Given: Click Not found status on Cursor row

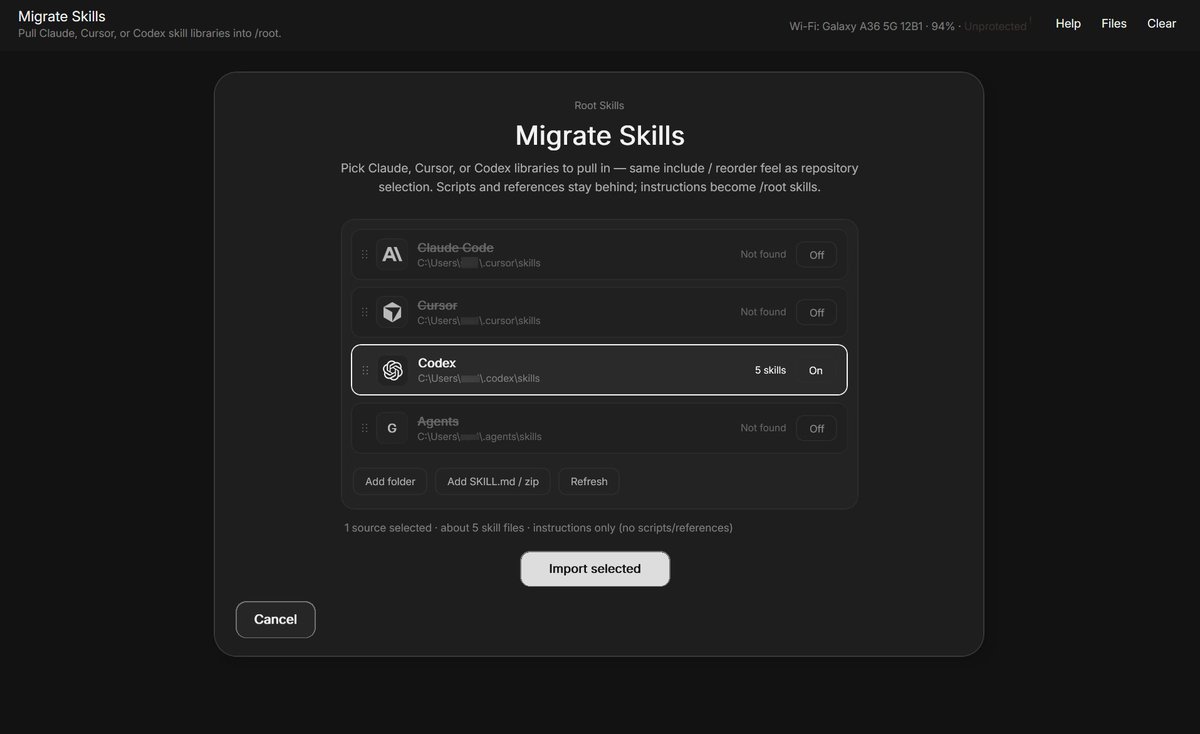Looking at the screenshot, I should coord(763,312).
